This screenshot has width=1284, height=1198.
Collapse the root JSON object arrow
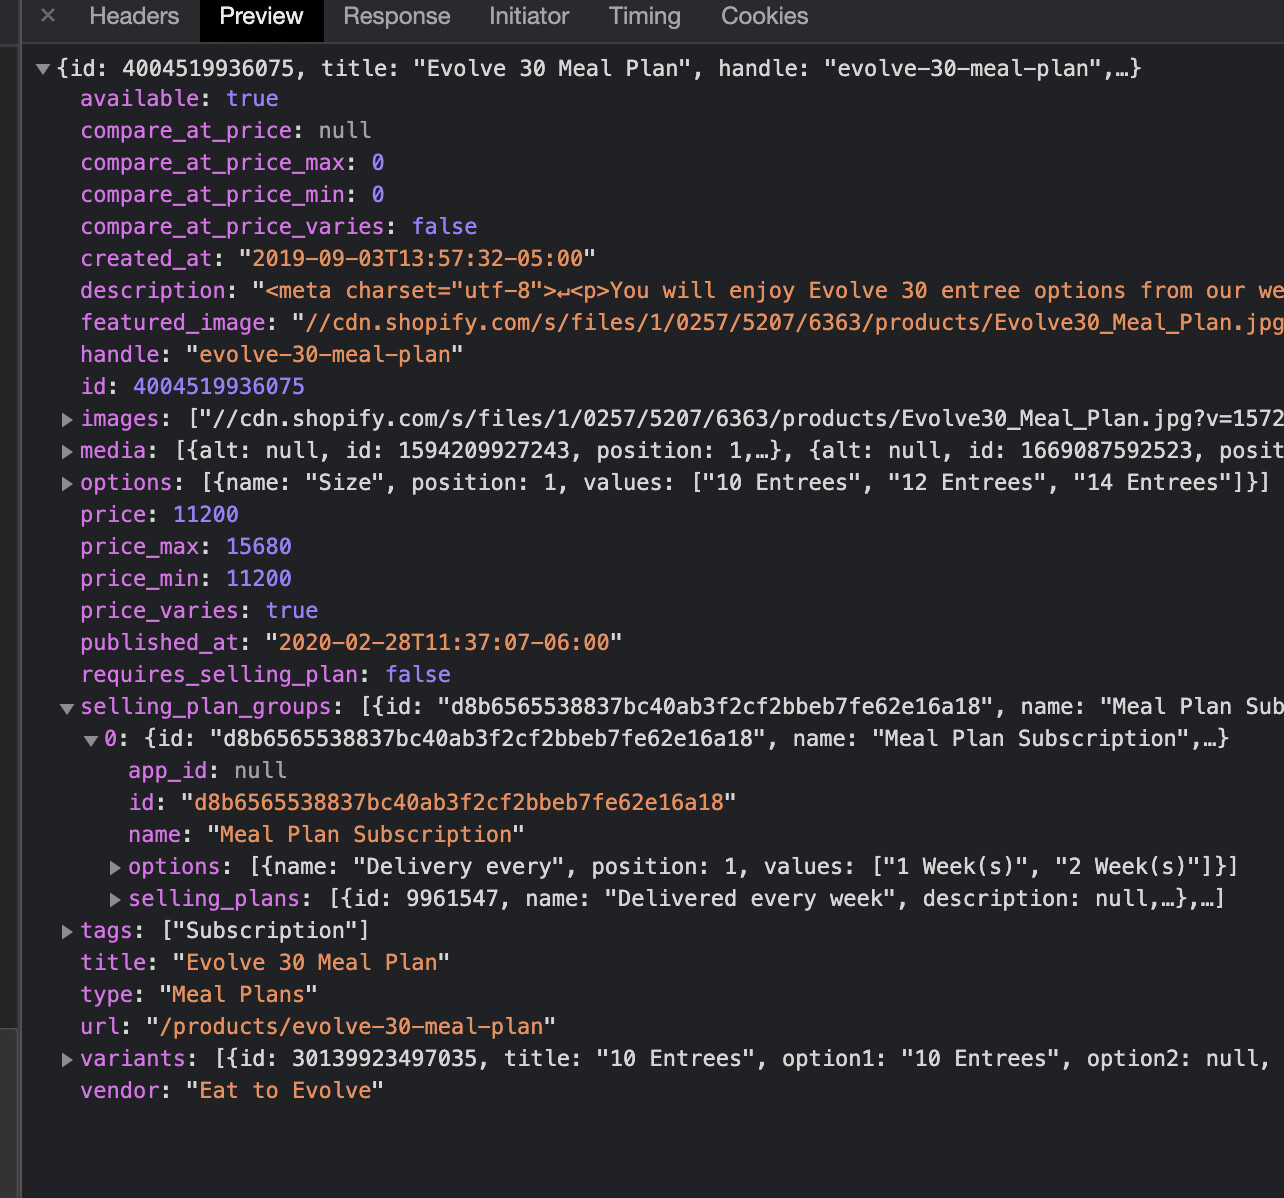[43, 69]
